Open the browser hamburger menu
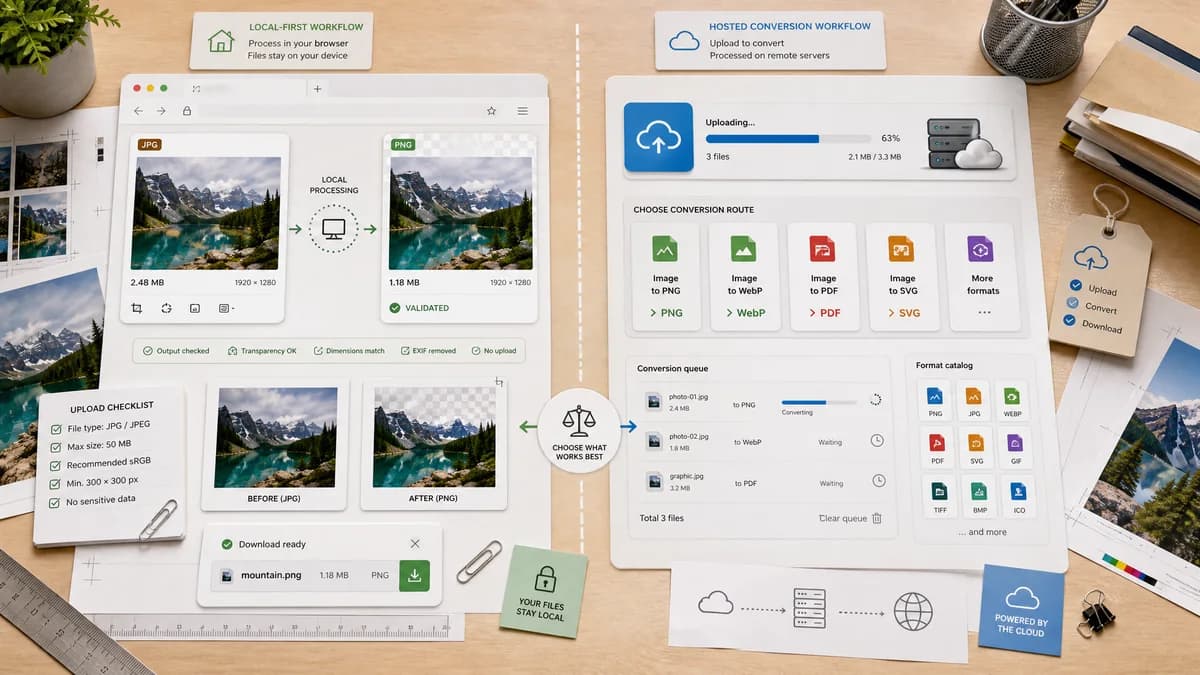 [x=523, y=111]
